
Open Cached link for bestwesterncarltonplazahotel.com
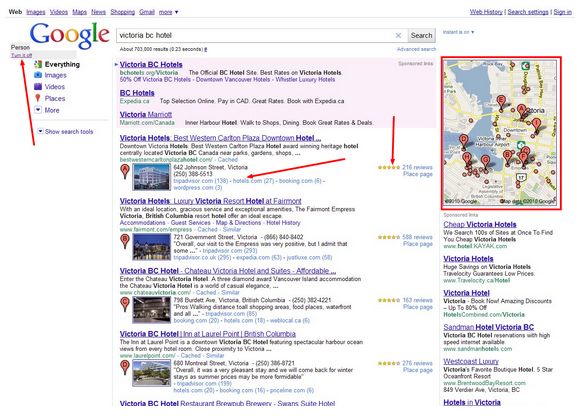click(x=227, y=160)
